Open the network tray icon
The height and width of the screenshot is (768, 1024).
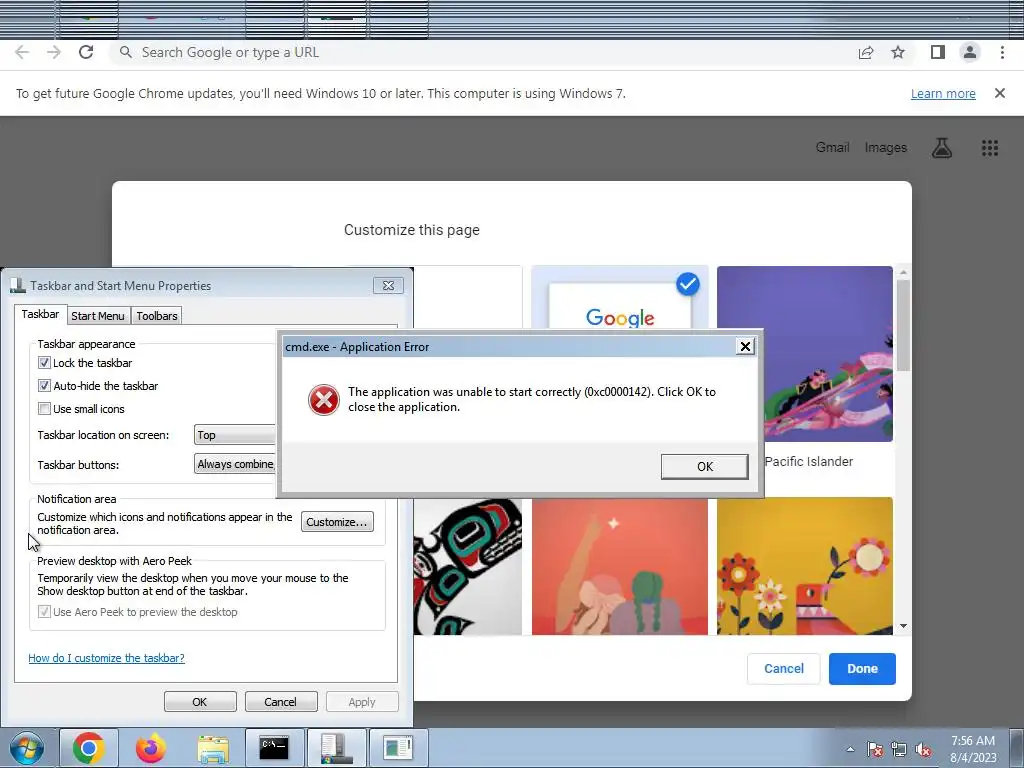tap(899, 749)
